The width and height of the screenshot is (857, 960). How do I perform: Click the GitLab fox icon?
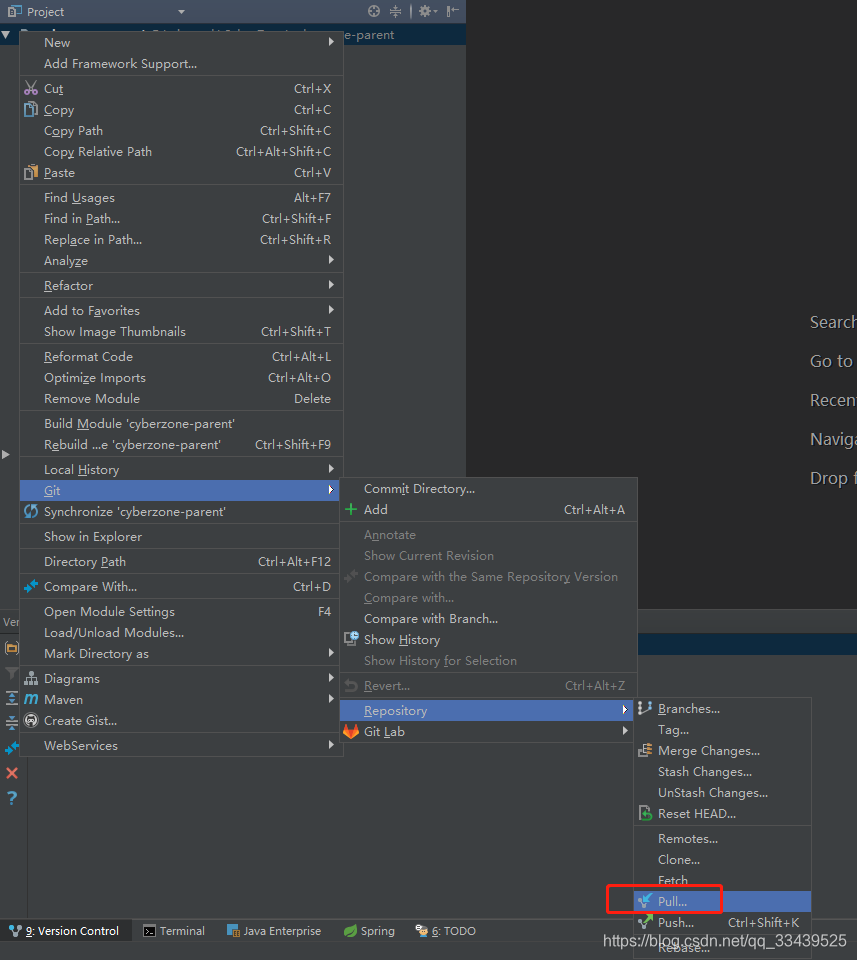pos(351,732)
